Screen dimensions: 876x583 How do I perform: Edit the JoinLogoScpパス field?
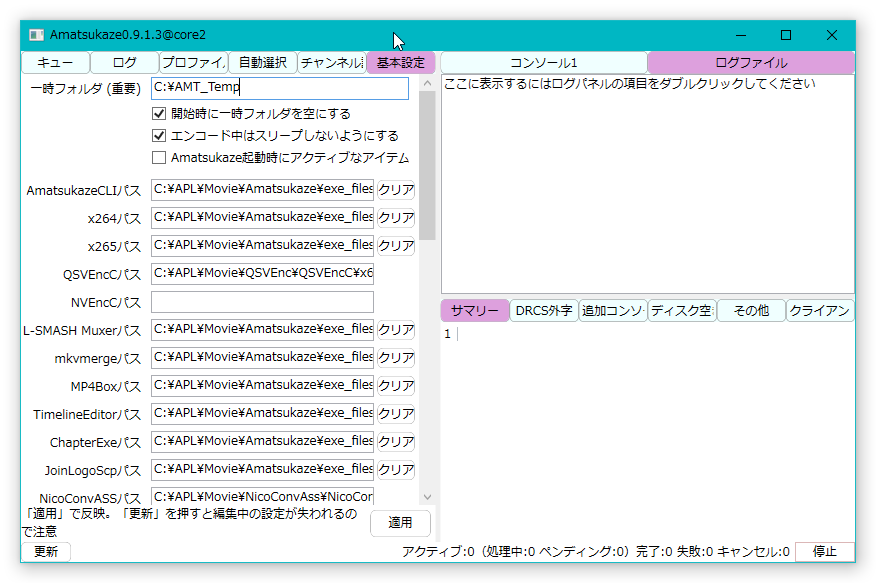pyautogui.click(x=262, y=469)
